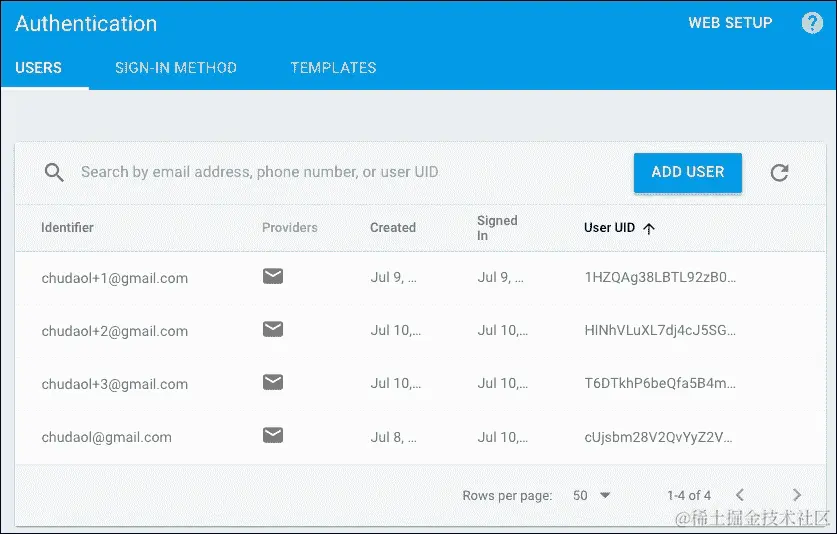Click the Add User button

click(688, 172)
